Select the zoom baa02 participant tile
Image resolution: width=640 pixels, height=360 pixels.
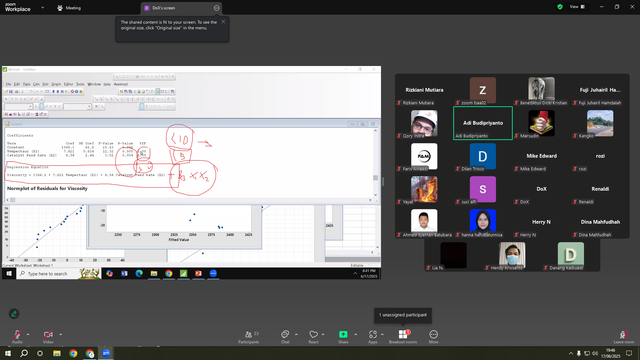click(483, 91)
